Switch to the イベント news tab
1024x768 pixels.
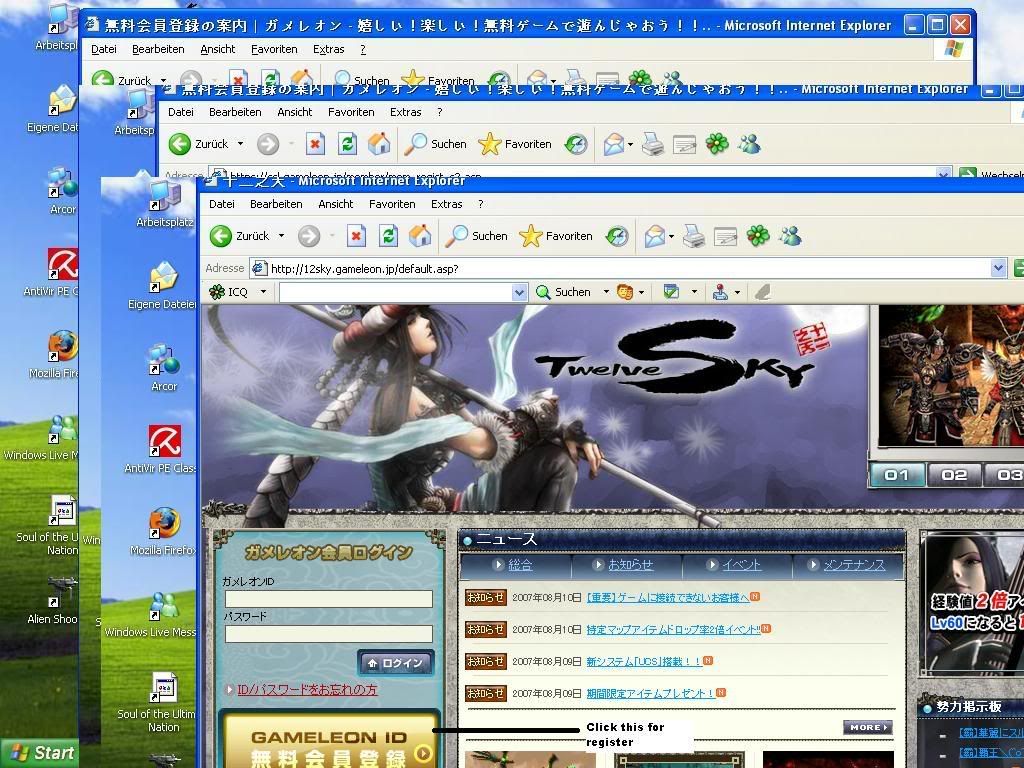pyautogui.click(x=741, y=565)
